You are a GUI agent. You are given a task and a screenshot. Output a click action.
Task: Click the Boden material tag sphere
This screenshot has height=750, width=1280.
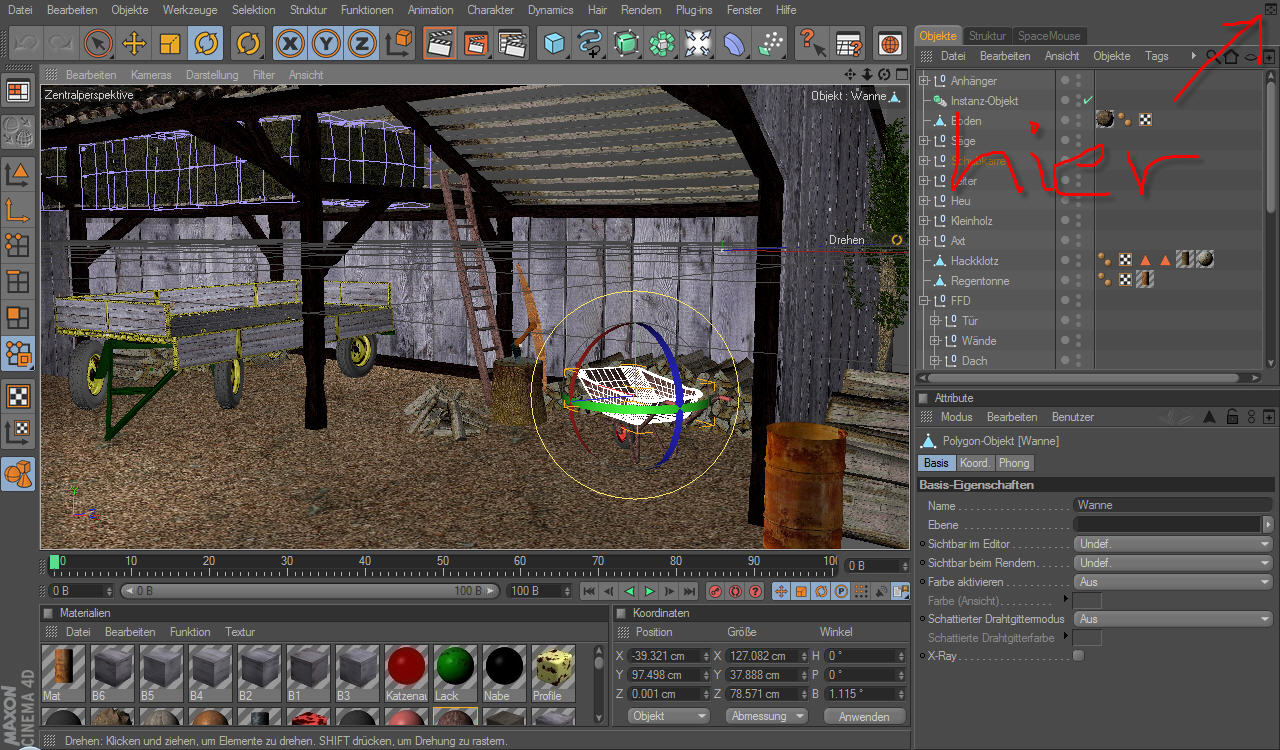coord(1105,120)
